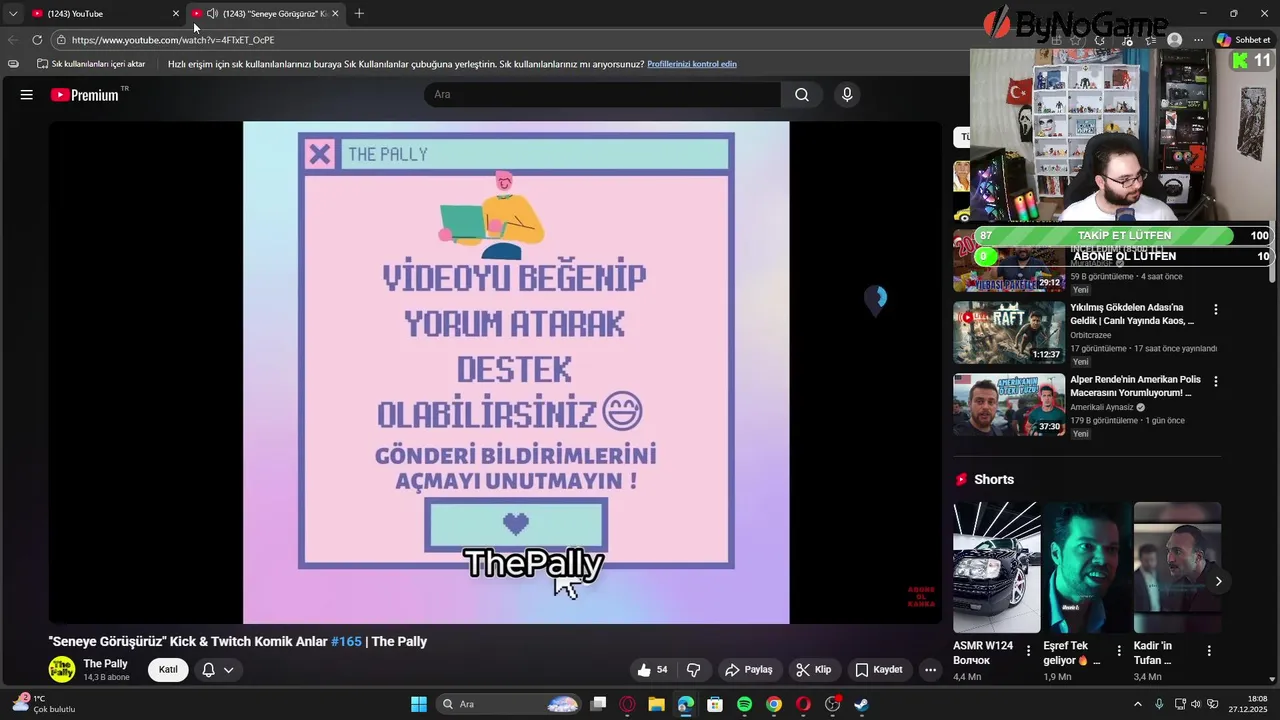The image size is (1280, 720).
Task: Reload the page
Action: (x=37, y=40)
